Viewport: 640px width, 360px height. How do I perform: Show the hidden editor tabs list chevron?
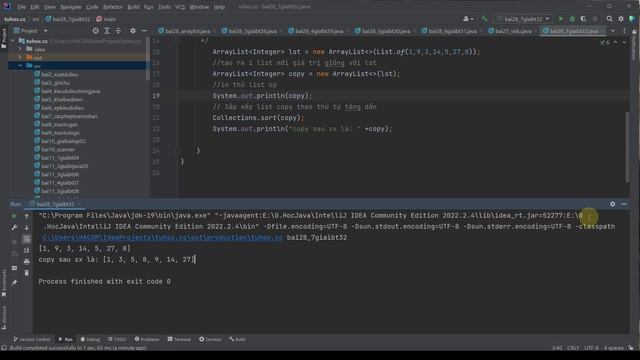point(613,31)
